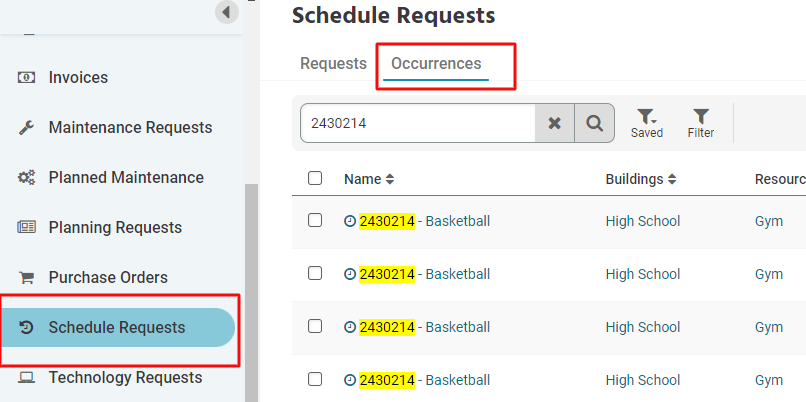Click the Purchase Orders cart icon
This screenshot has width=806, height=402.
26,278
